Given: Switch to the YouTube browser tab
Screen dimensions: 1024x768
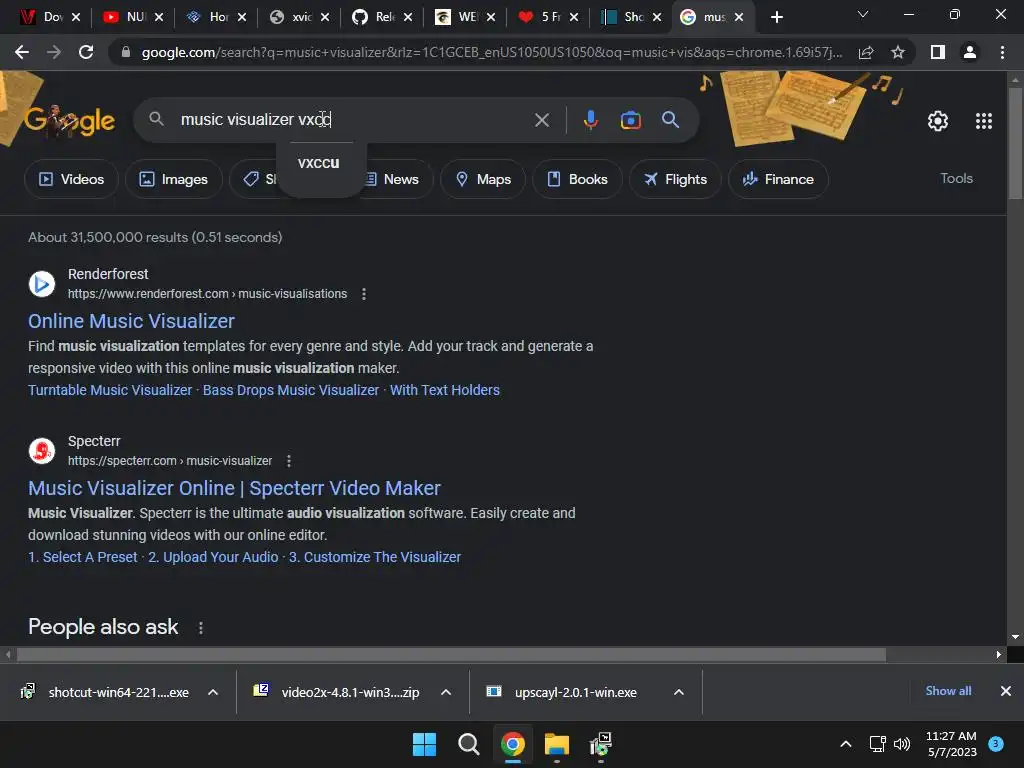Looking at the screenshot, I should click(133, 17).
